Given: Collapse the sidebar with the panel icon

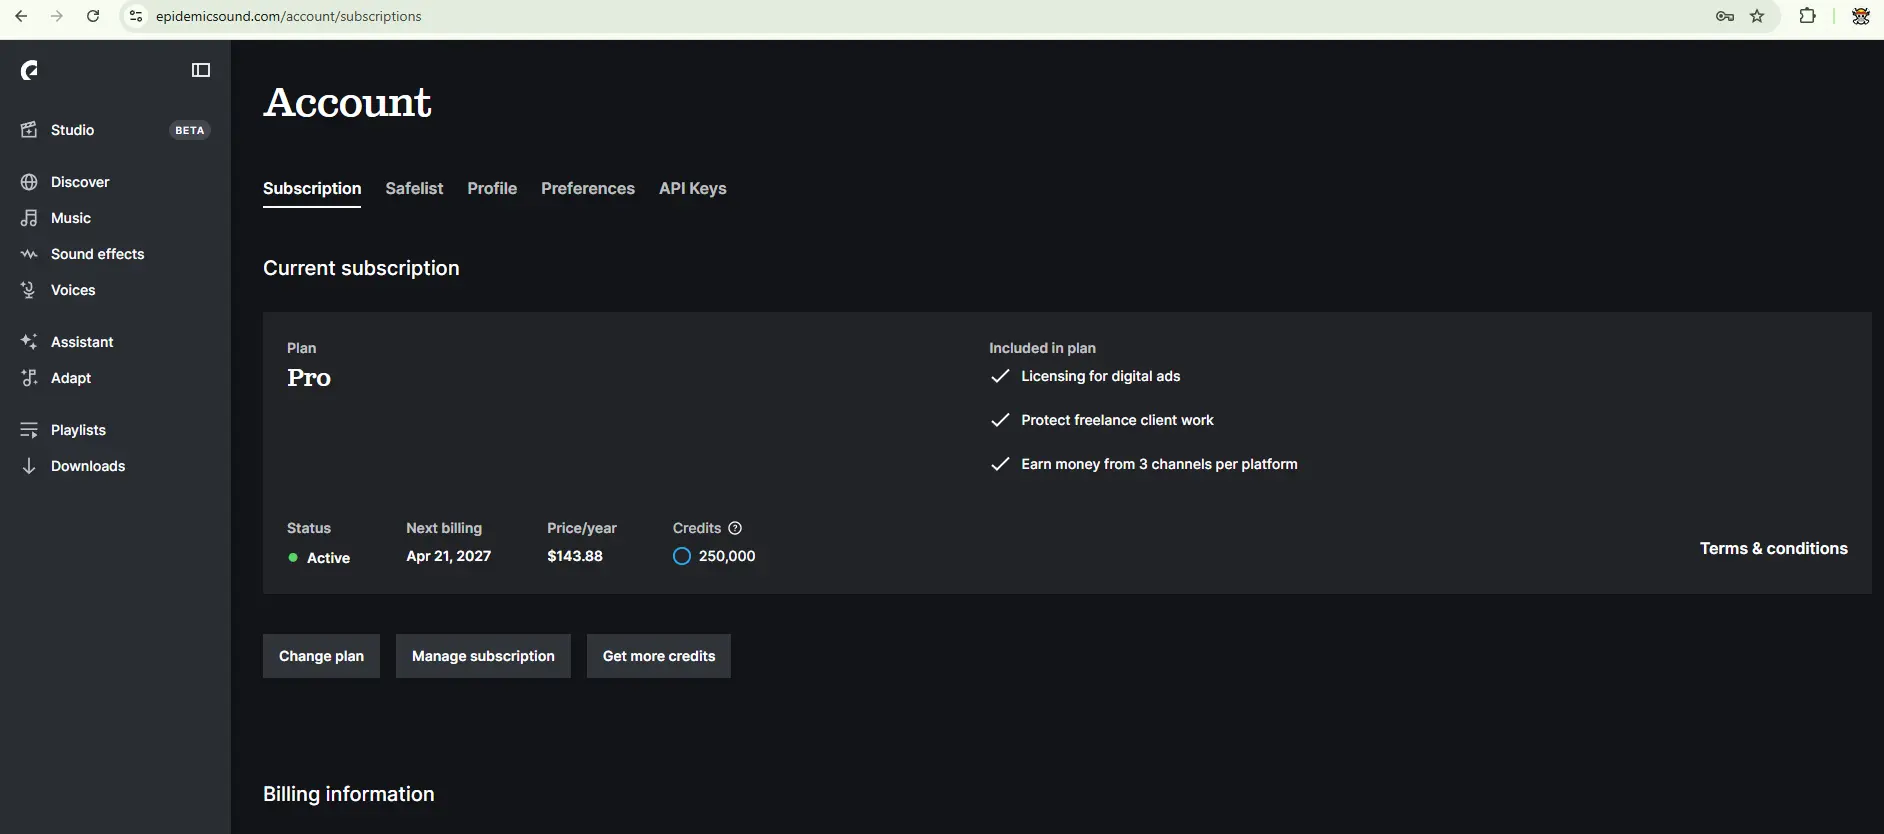Looking at the screenshot, I should 201,70.
